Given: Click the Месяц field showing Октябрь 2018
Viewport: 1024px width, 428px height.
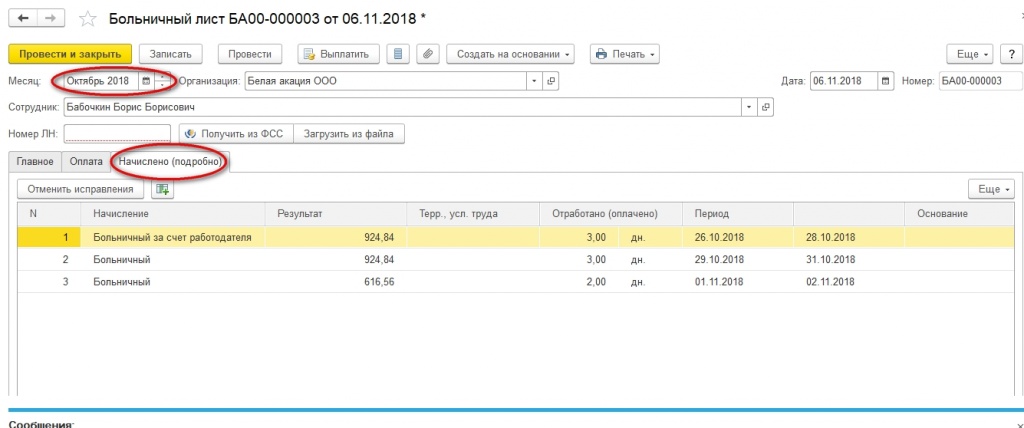Looking at the screenshot, I should pos(101,81).
